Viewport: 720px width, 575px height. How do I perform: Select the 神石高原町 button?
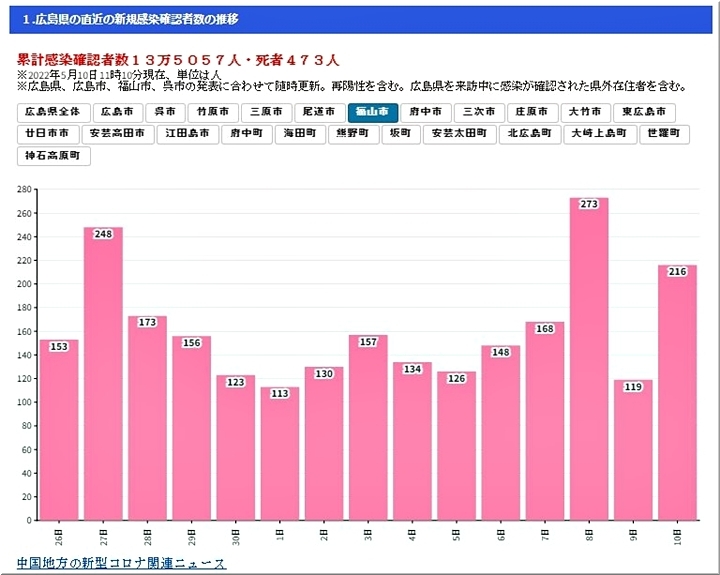click(54, 155)
